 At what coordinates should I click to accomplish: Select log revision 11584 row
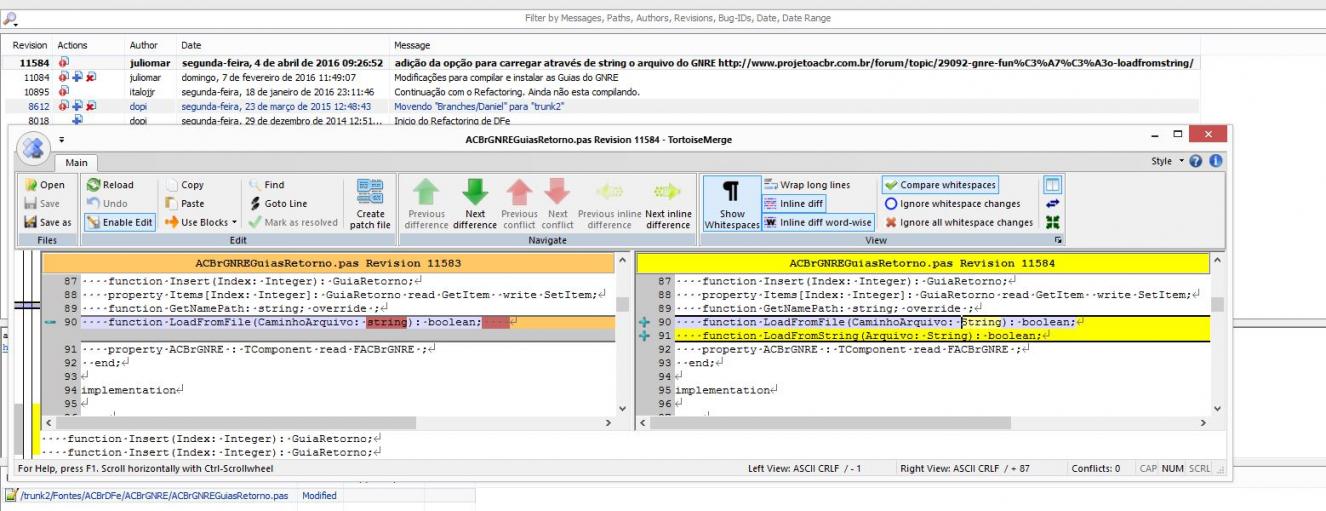pyautogui.click(x=663, y=62)
